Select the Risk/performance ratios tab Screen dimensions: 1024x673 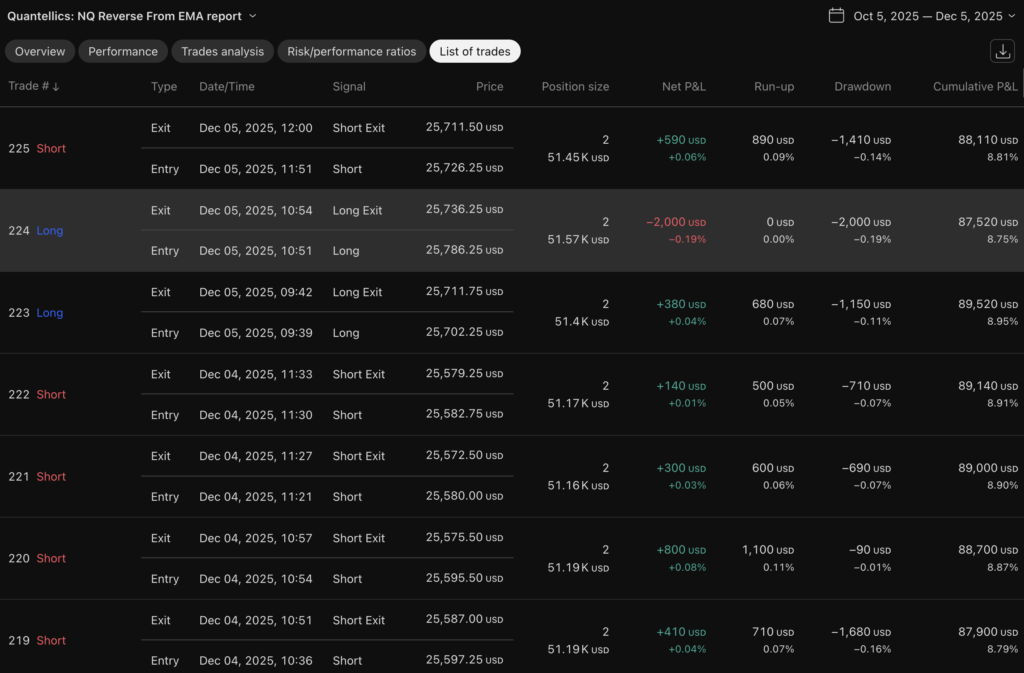[x=351, y=52]
